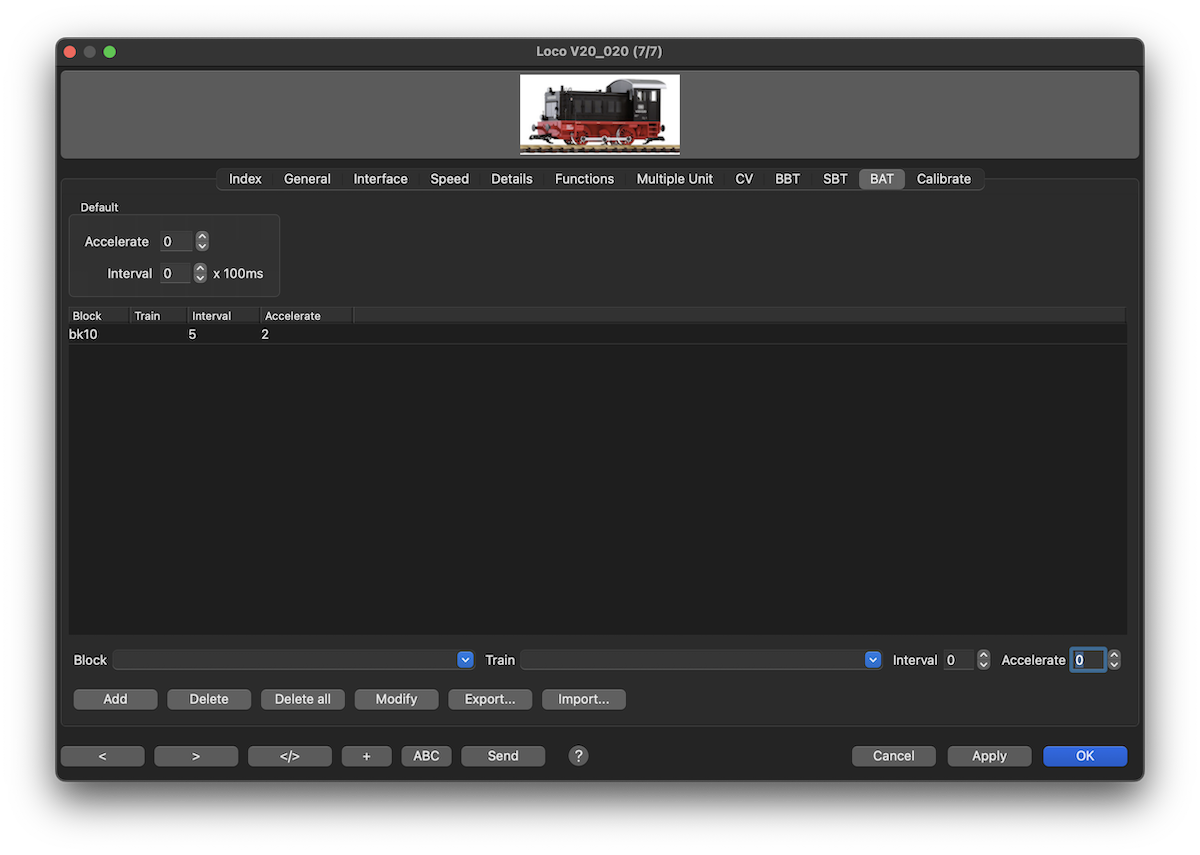Expand the Train dropdown list

pyautogui.click(x=873, y=660)
